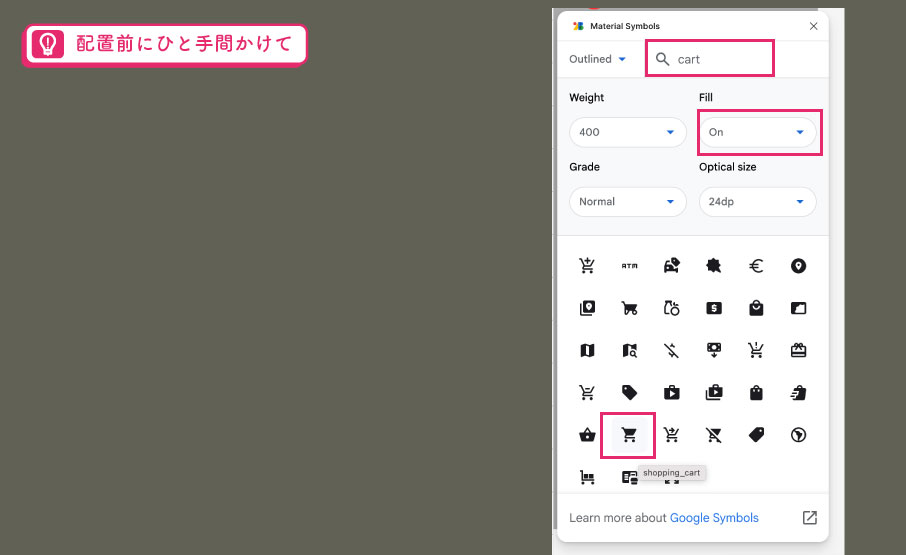Pick the tilted loyalty tag icon
The width and height of the screenshot is (906, 555).
pyautogui.click(x=756, y=435)
